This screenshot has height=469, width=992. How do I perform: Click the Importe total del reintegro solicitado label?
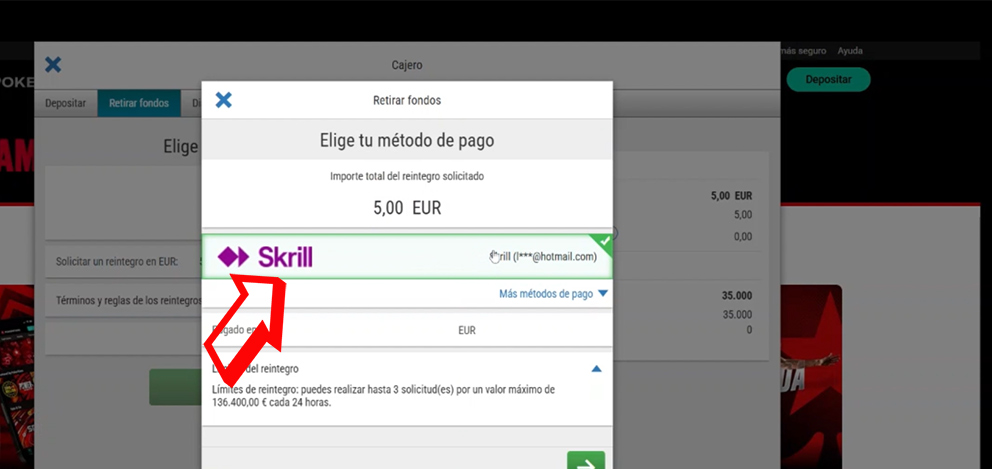[x=407, y=177]
